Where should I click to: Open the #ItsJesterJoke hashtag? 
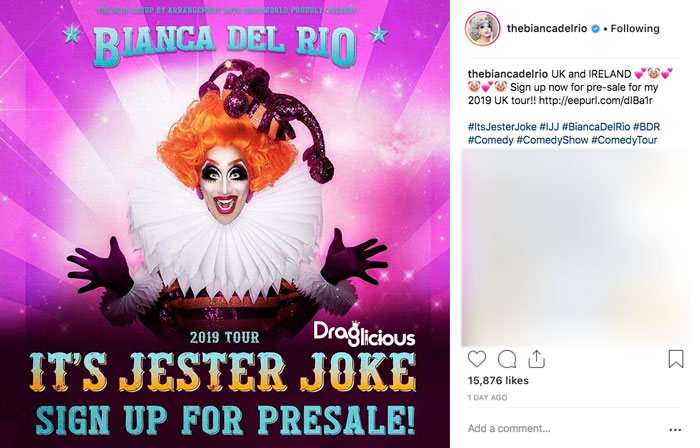pyautogui.click(x=502, y=127)
